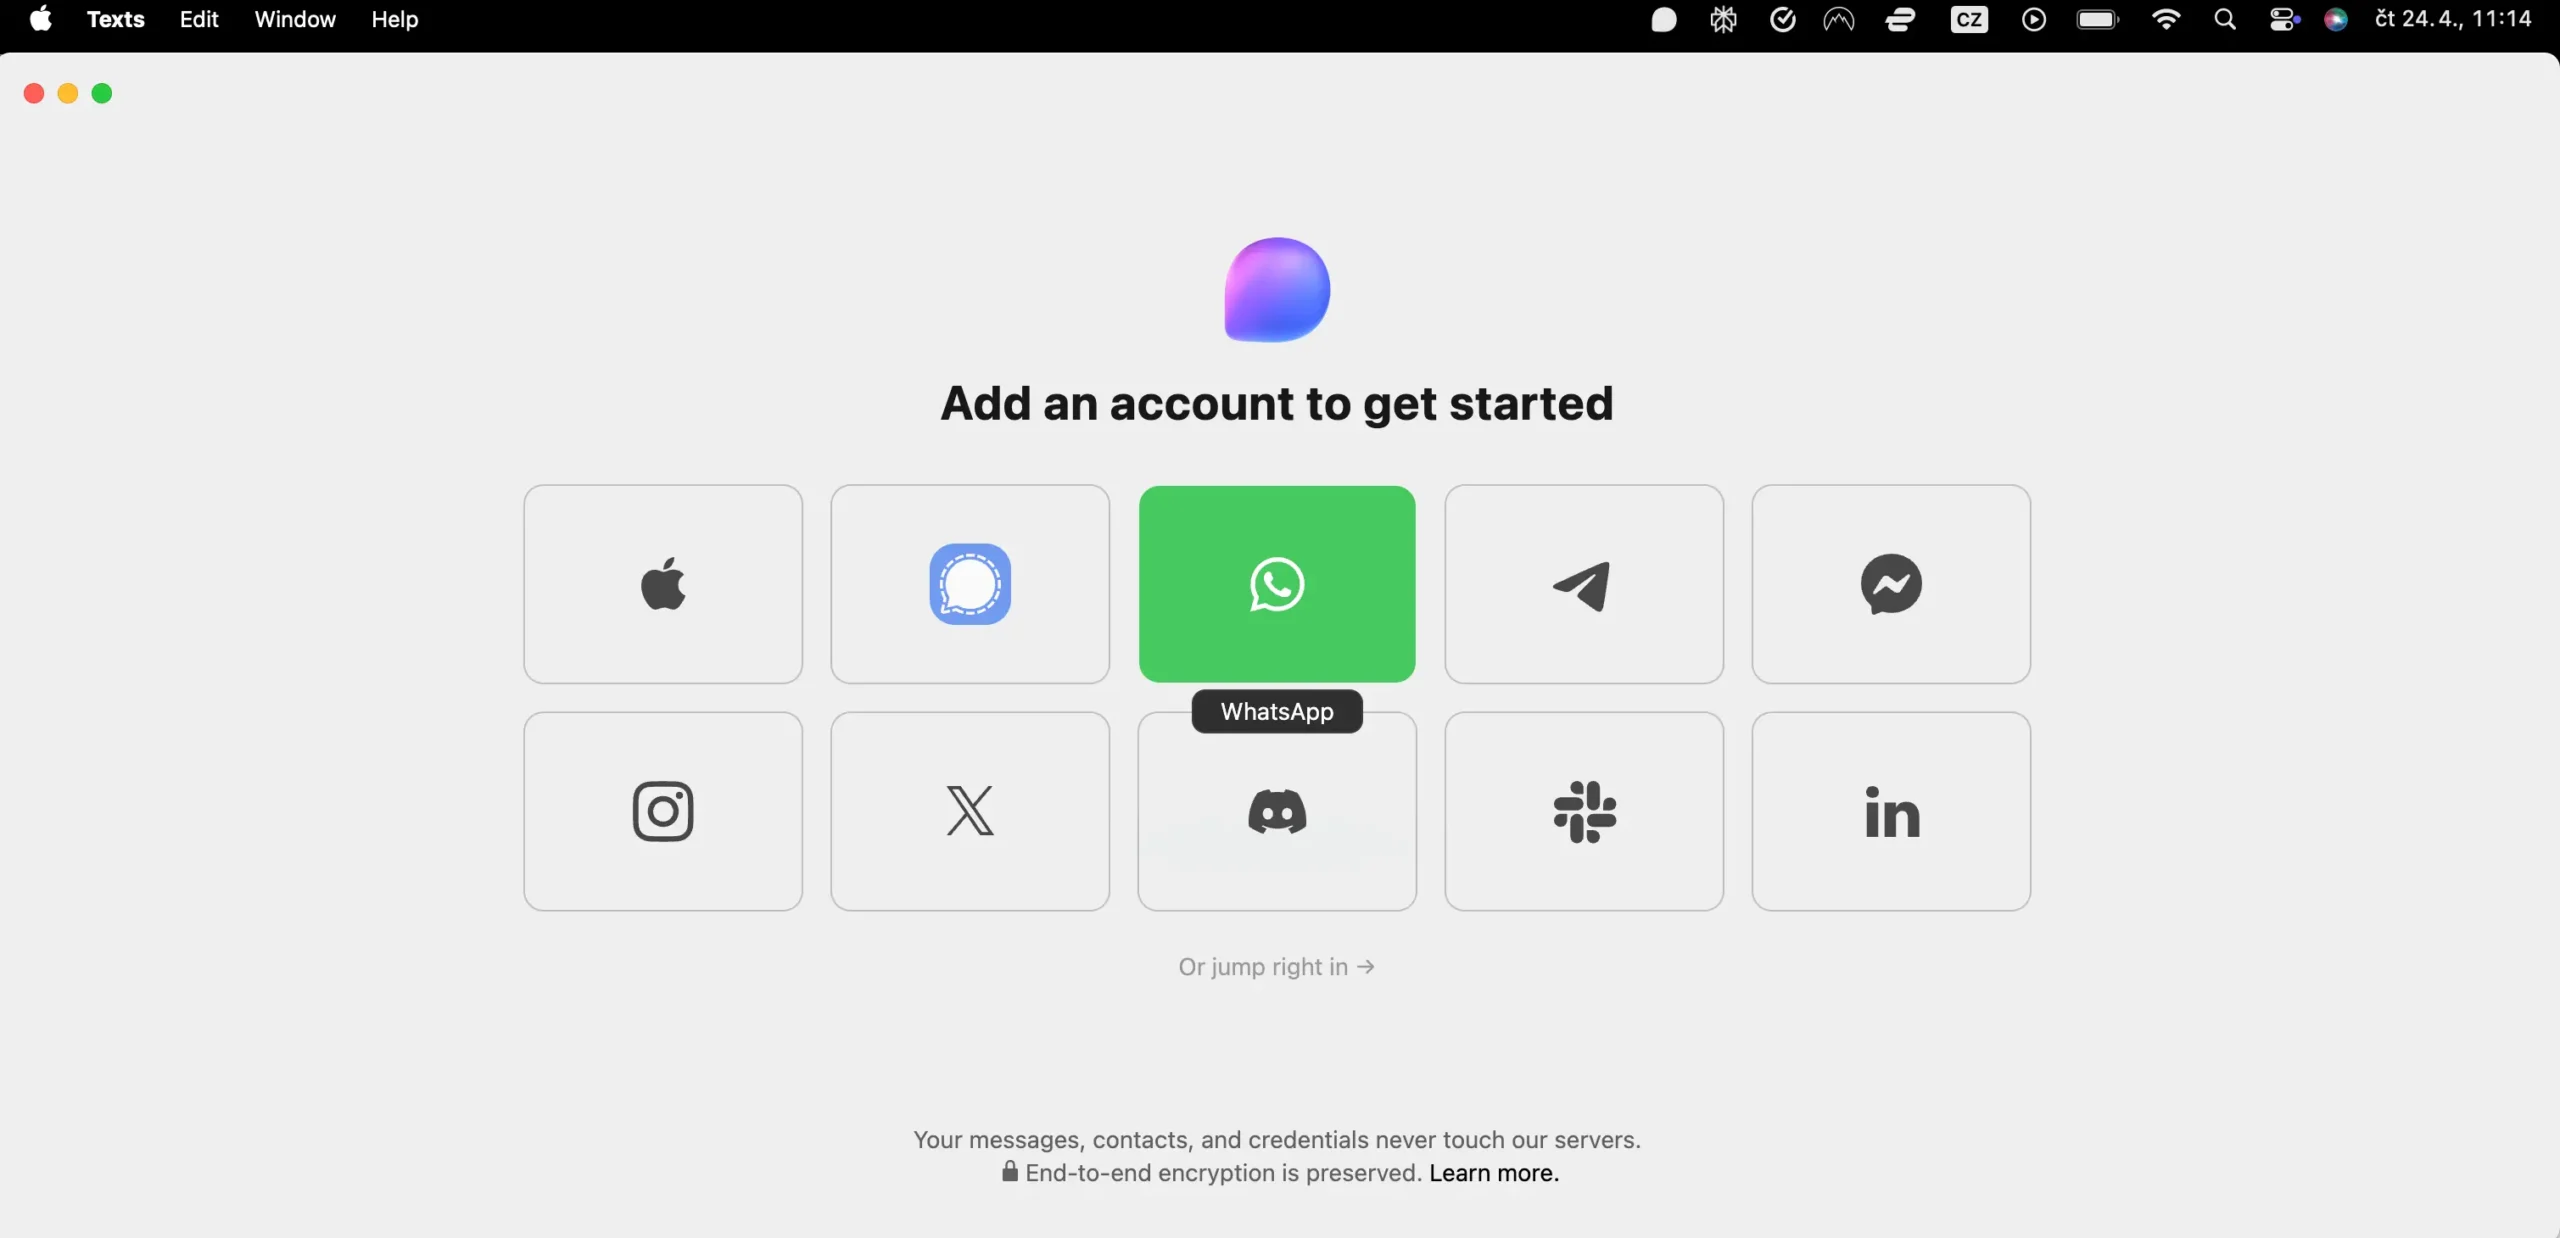The image size is (2560, 1238).
Task: Add a LinkedIn account
Action: click(x=1891, y=811)
